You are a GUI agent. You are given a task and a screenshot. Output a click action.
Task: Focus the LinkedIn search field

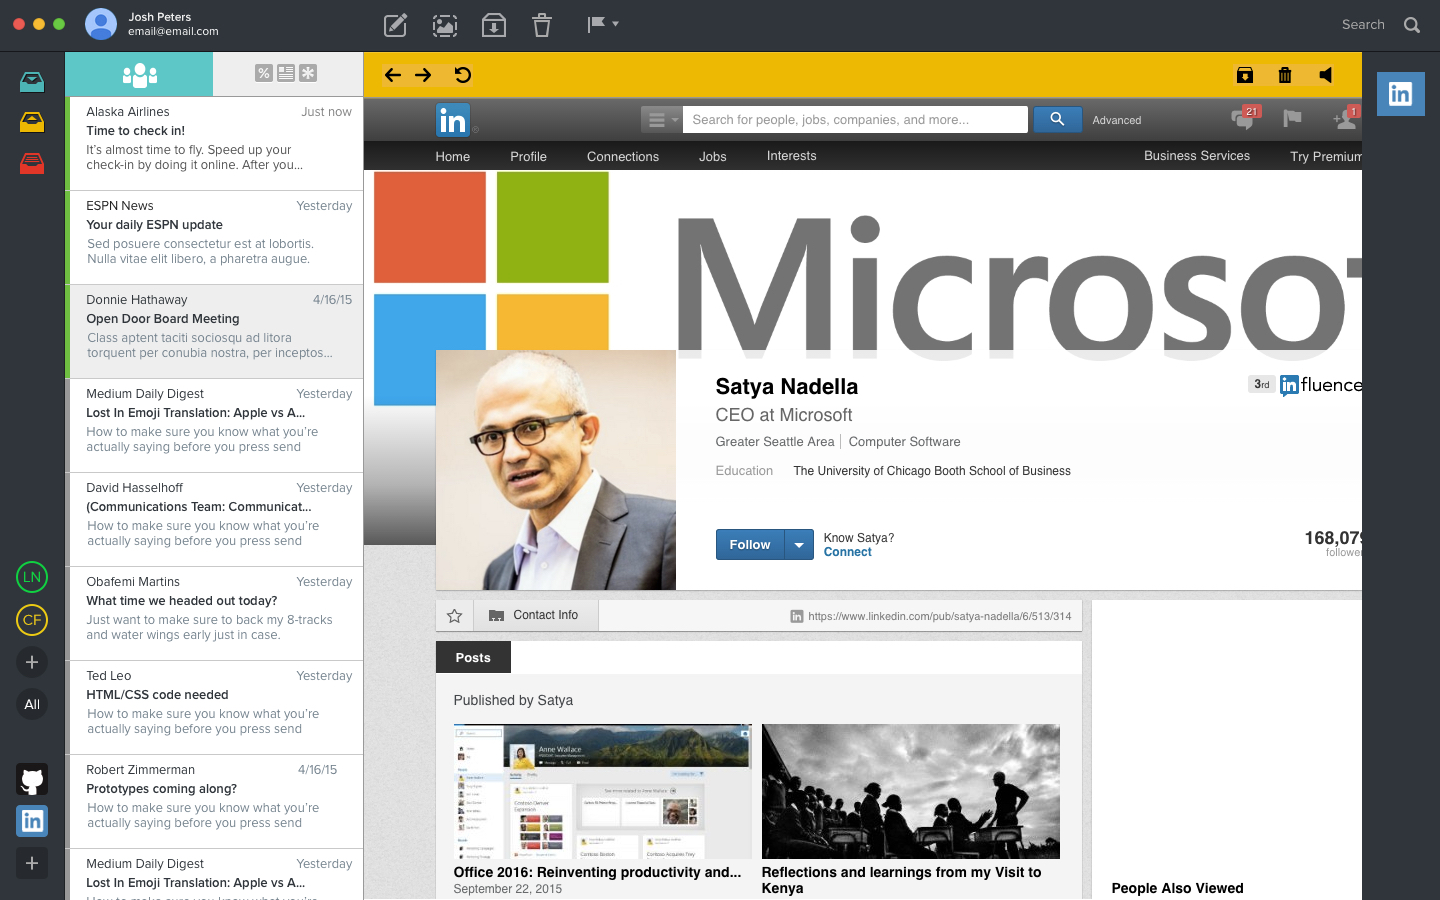pos(855,120)
